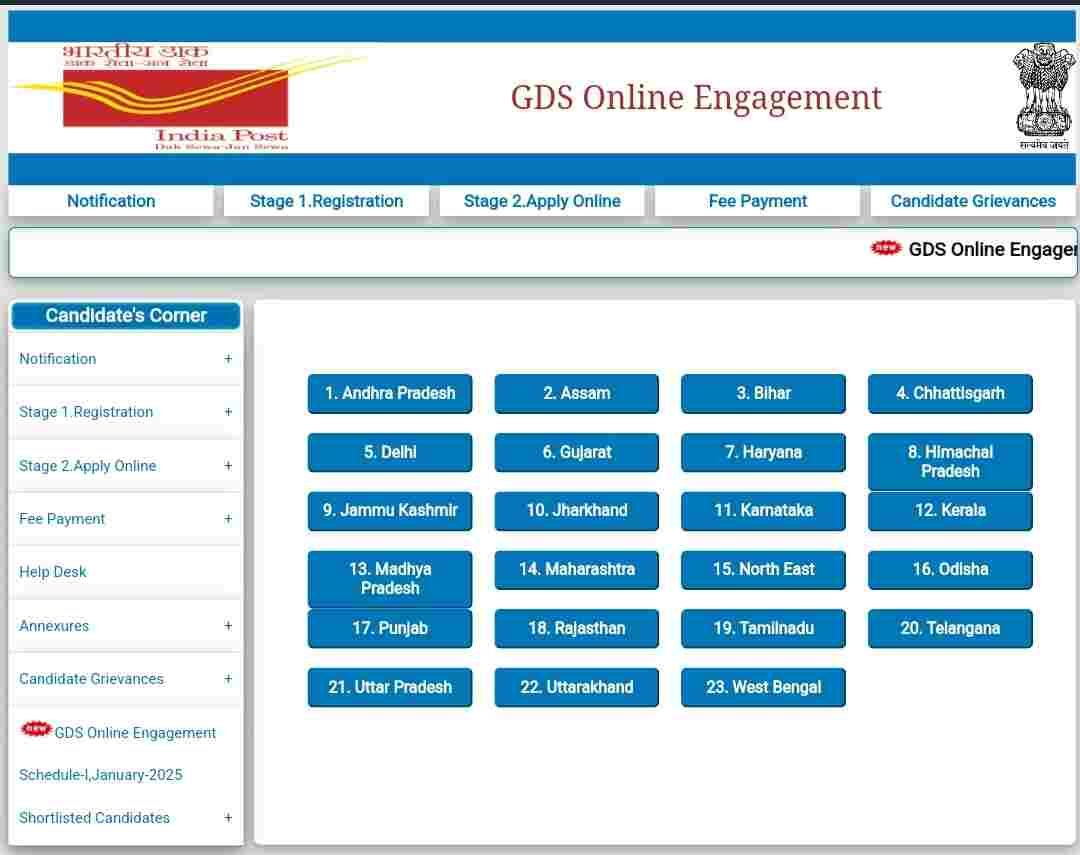
Task: Click the red NEW badge in the ticker
Action: [x=885, y=248]
